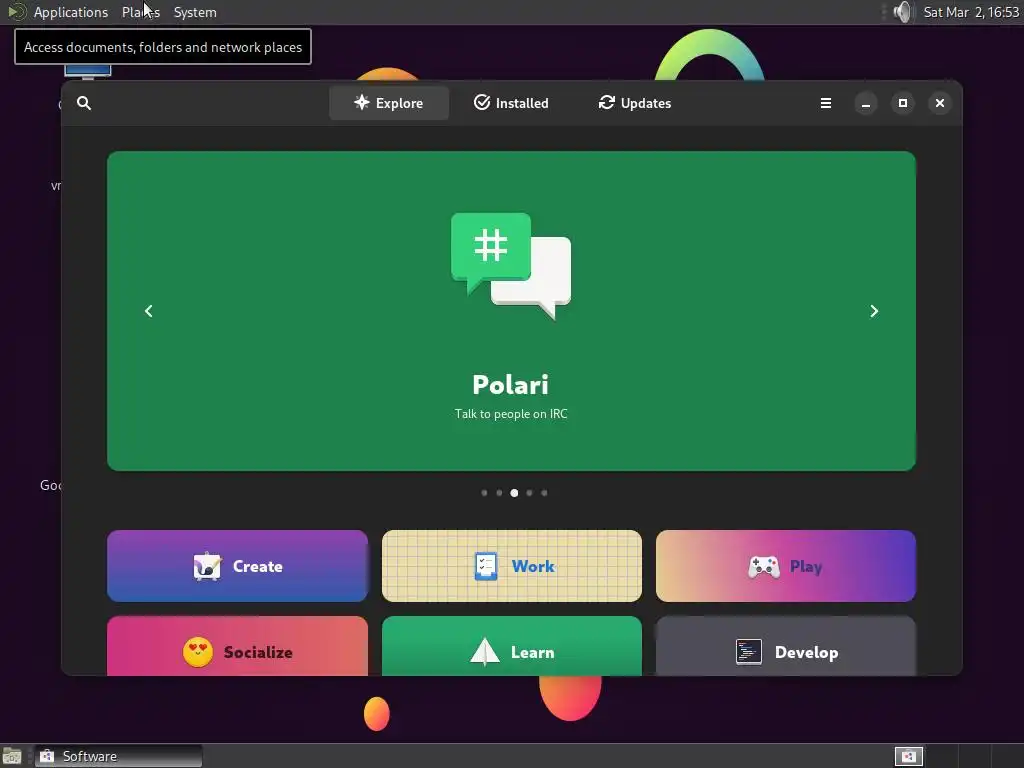Click the volume speaker icon
This screenshot has height=768, width=1024.
coord(903,12)
